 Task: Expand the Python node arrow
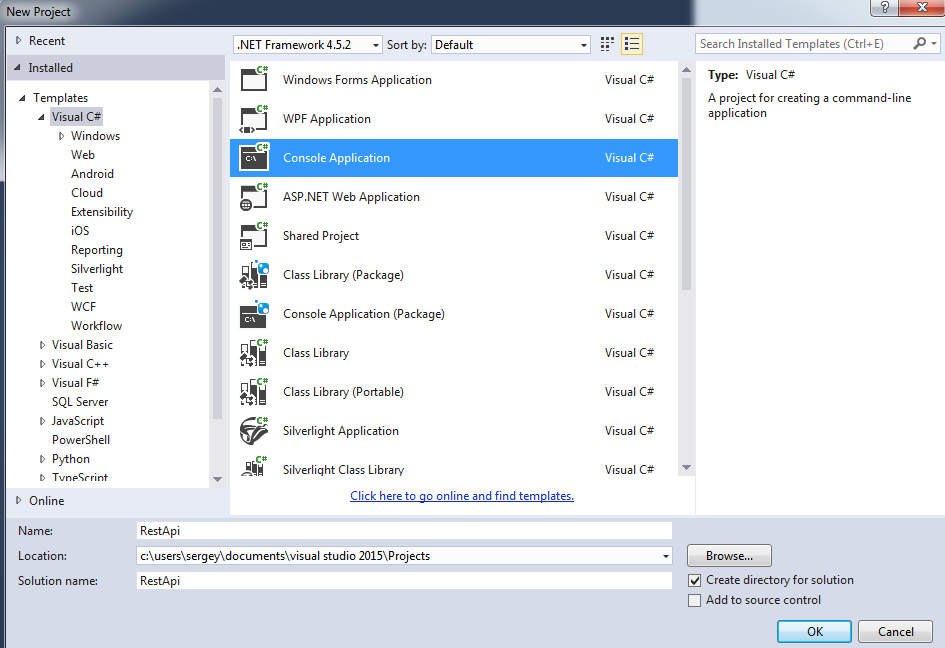(x=42, y=459)
